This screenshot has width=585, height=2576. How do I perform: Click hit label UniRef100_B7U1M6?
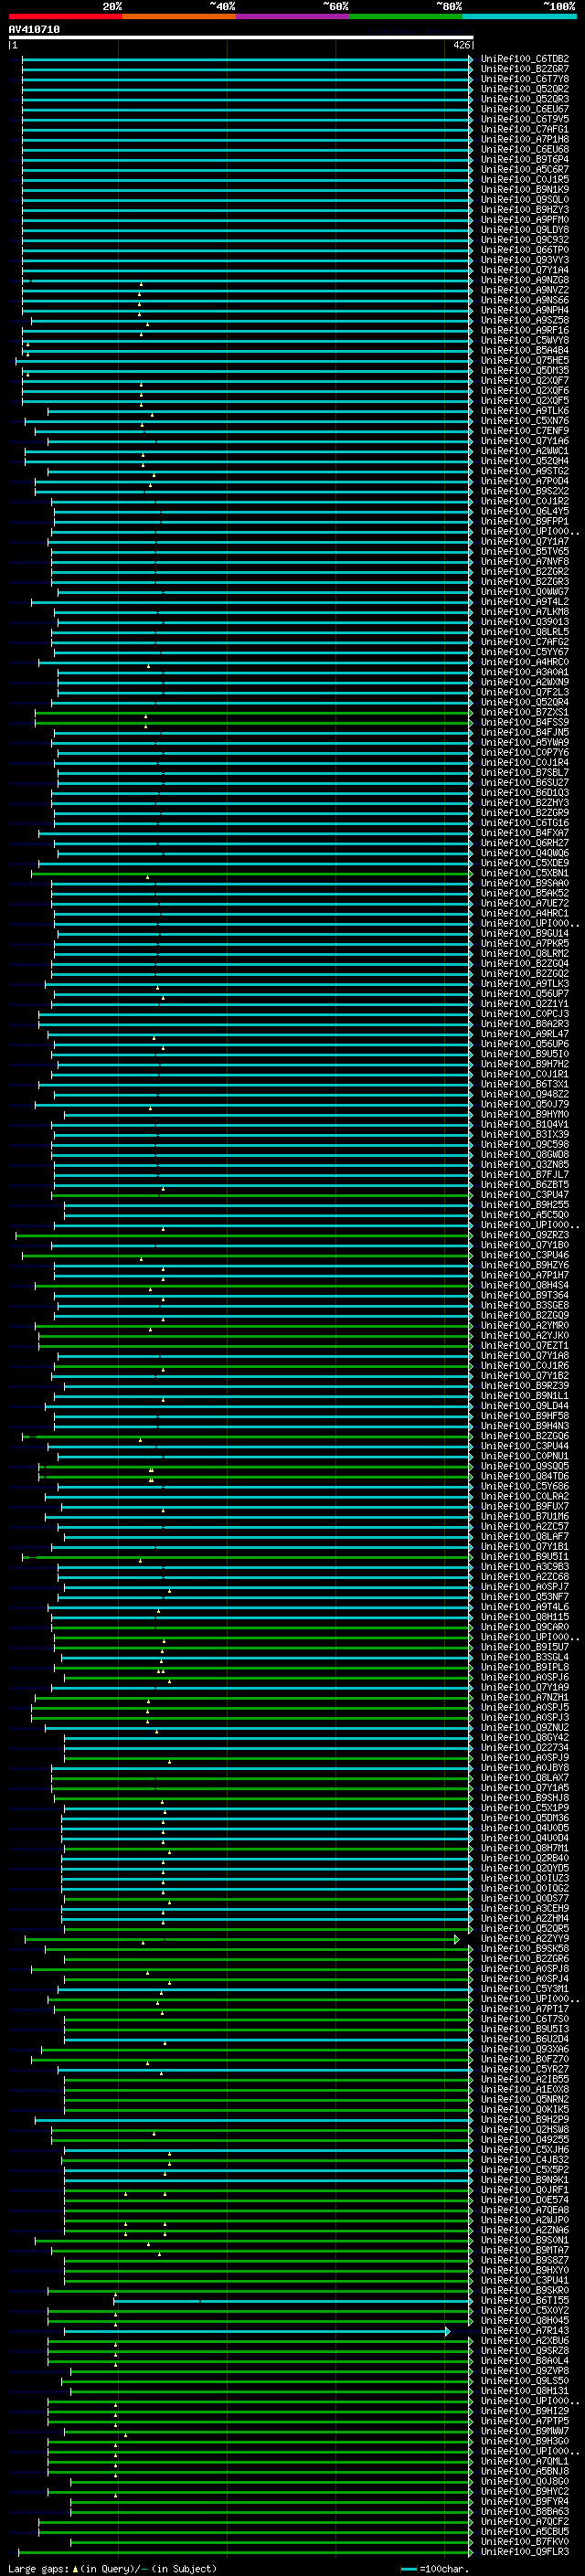click(525, 1516)
